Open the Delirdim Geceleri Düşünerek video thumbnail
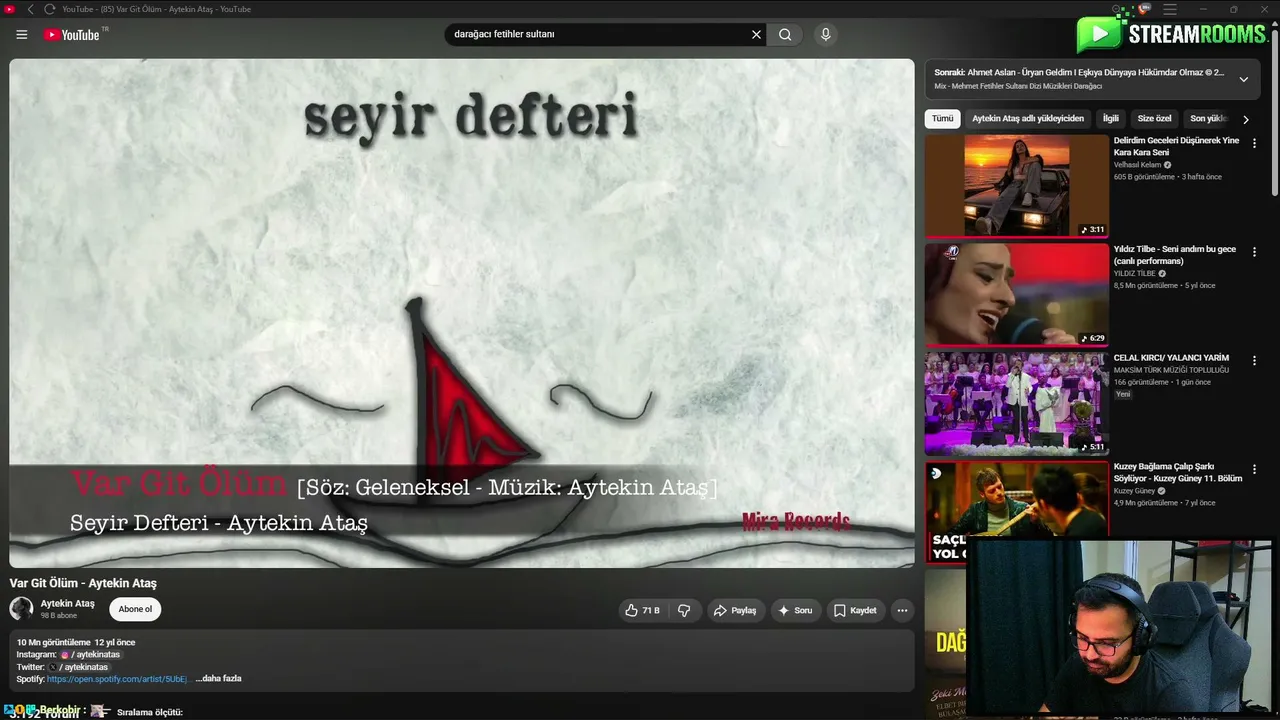 tap(1017, 186)
